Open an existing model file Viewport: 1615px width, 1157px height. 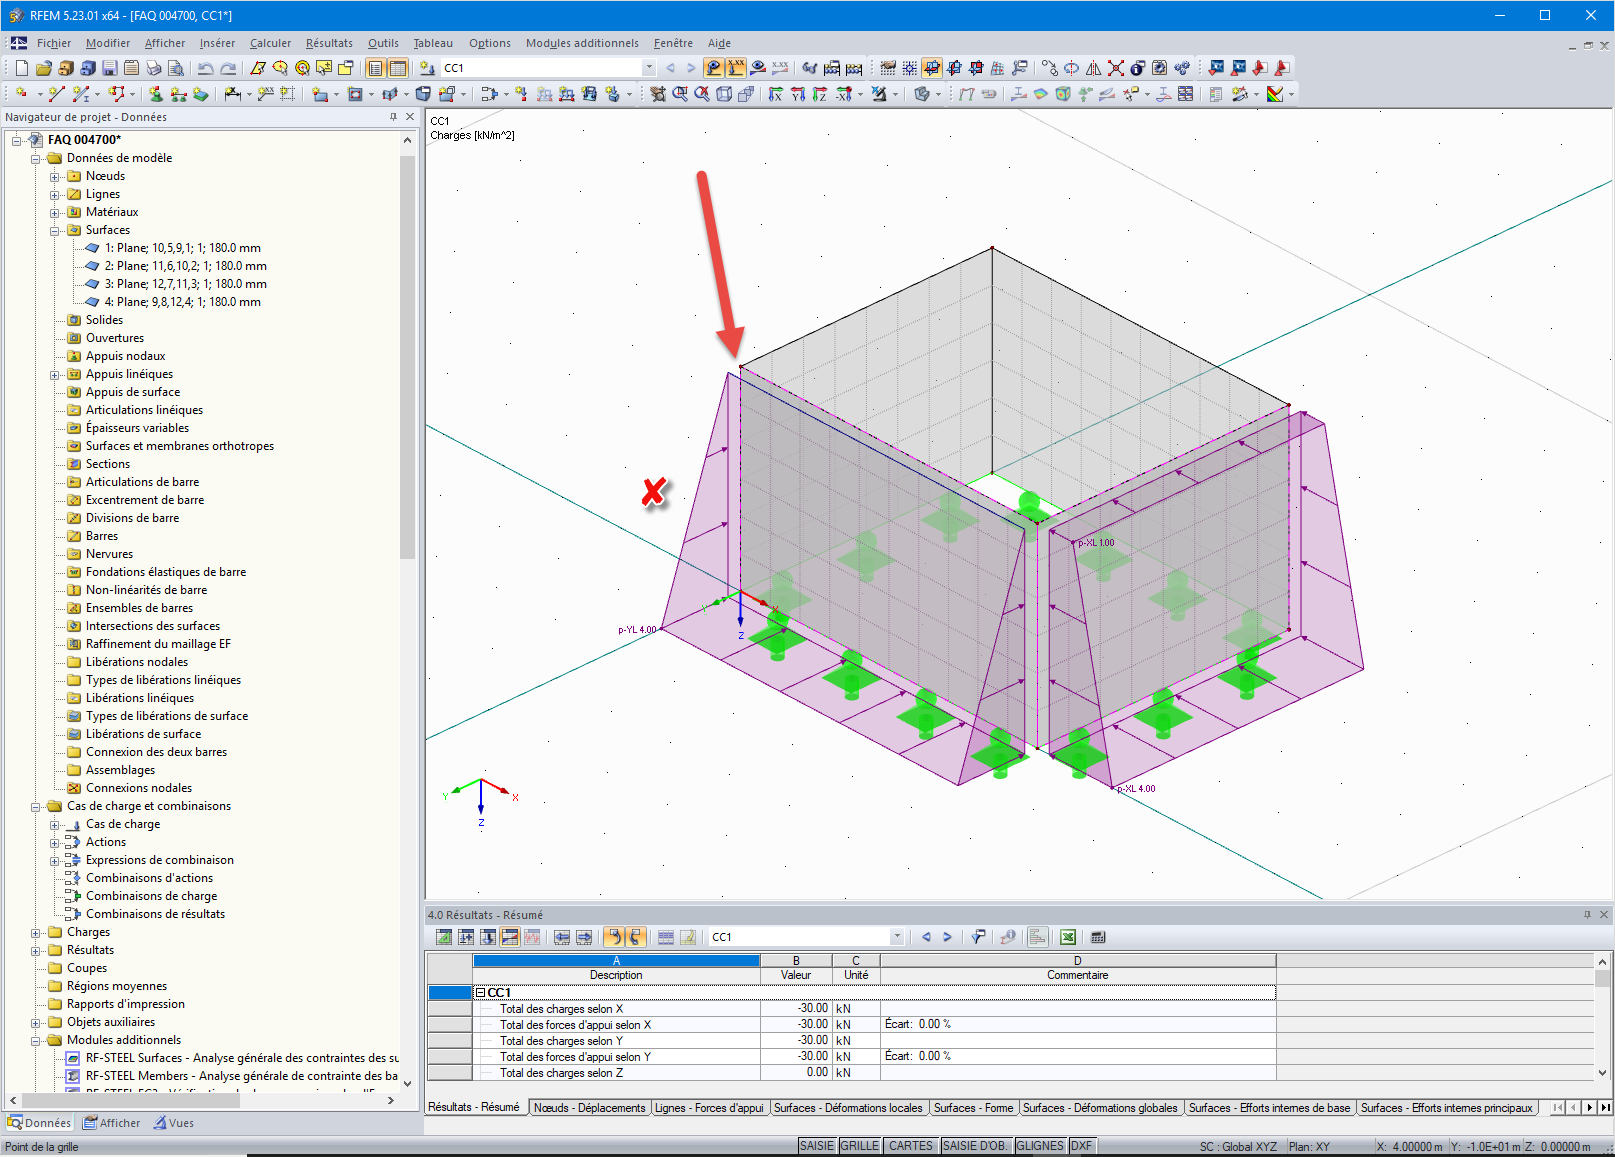[44, 68]
